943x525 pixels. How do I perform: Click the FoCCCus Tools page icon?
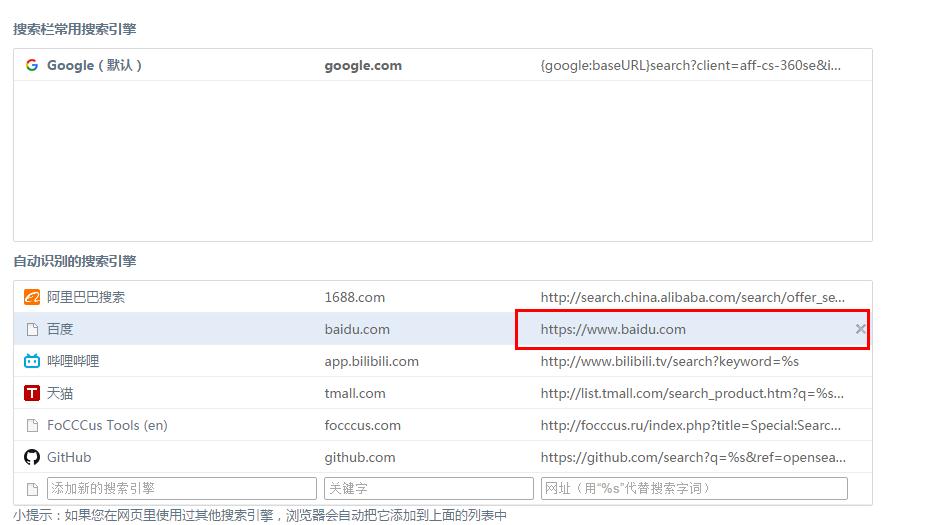click(32, 426)
